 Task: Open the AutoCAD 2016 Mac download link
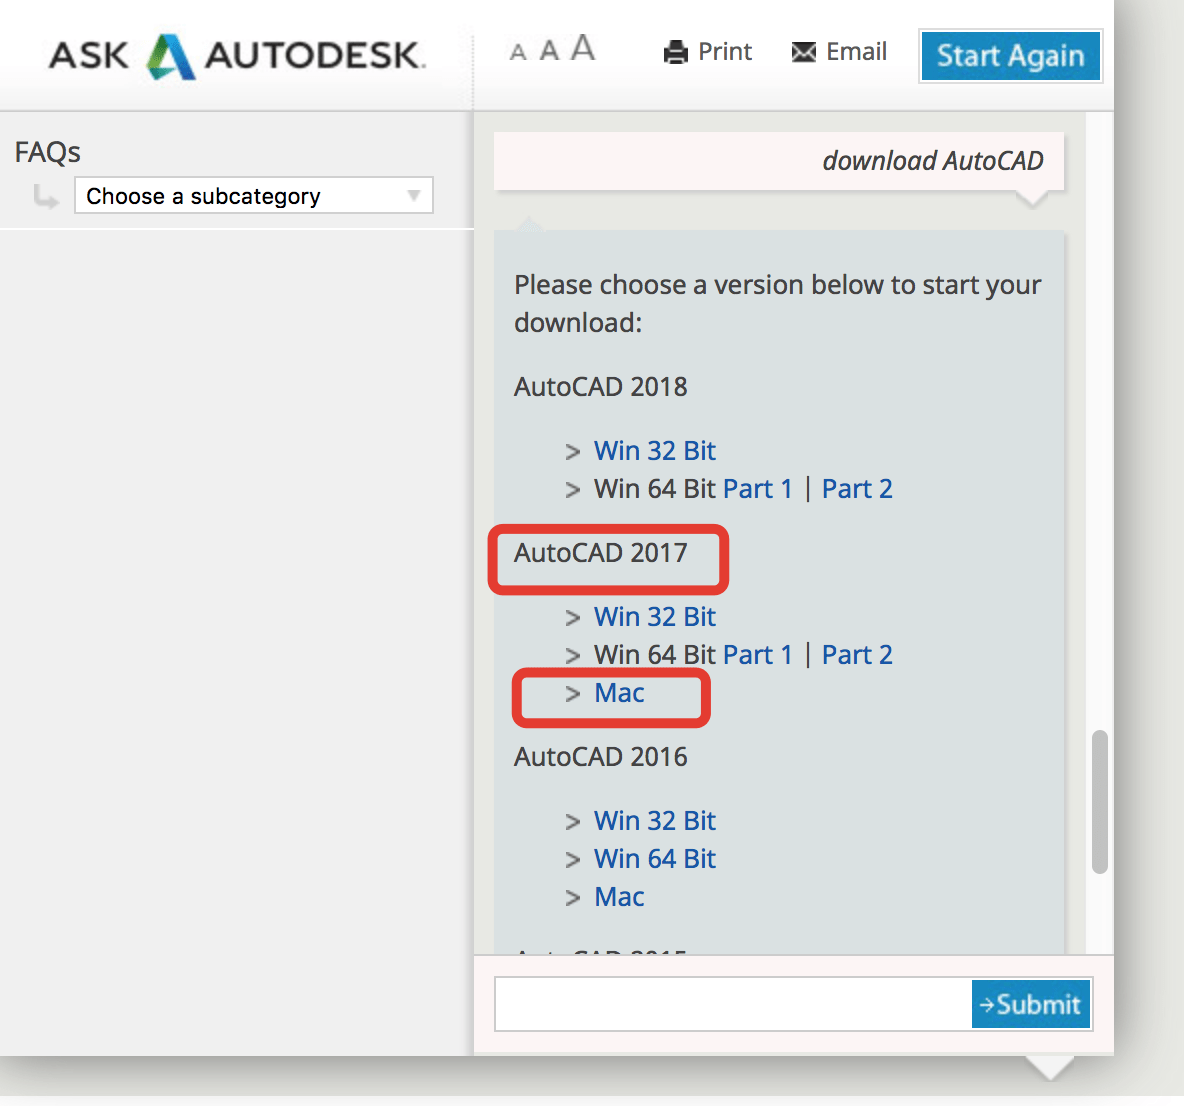pos(619,897)
